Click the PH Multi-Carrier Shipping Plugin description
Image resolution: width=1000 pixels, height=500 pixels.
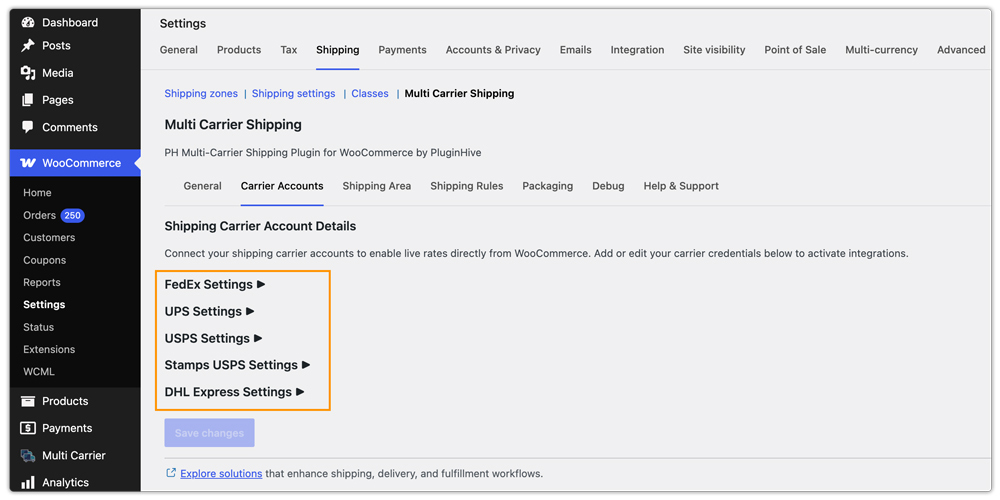323,153
